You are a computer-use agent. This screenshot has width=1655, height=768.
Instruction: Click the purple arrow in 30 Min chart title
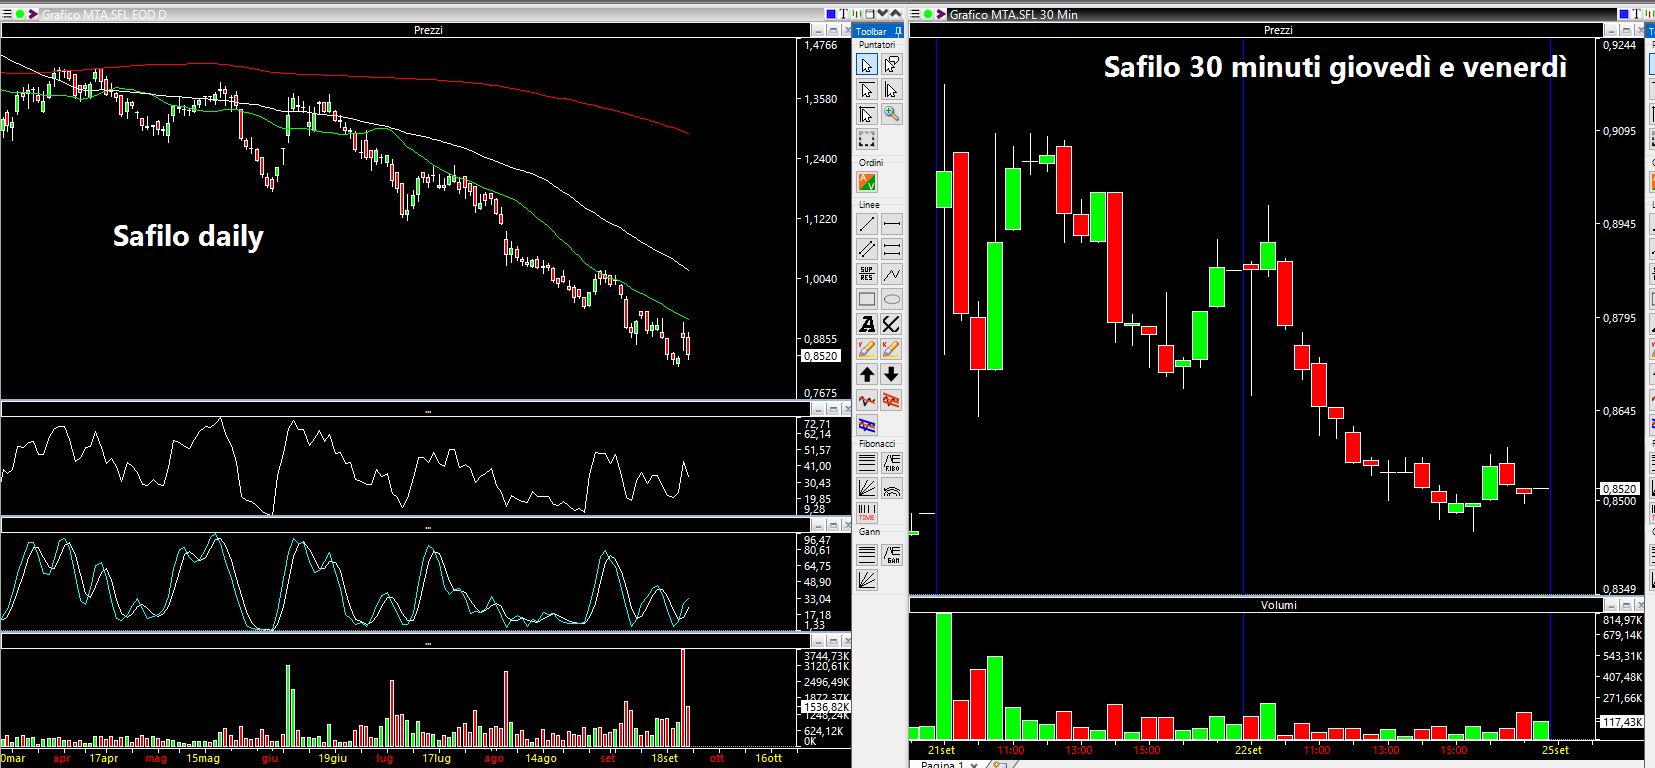[940, 14]
